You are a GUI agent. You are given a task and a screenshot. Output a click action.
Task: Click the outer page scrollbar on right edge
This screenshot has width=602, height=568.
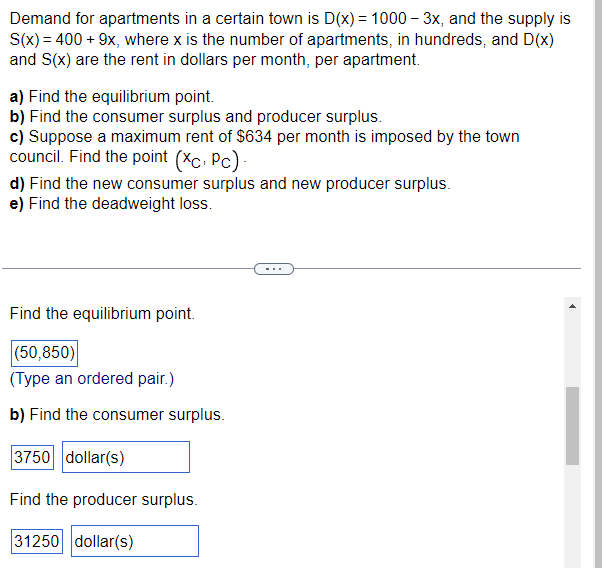point(598,284)
